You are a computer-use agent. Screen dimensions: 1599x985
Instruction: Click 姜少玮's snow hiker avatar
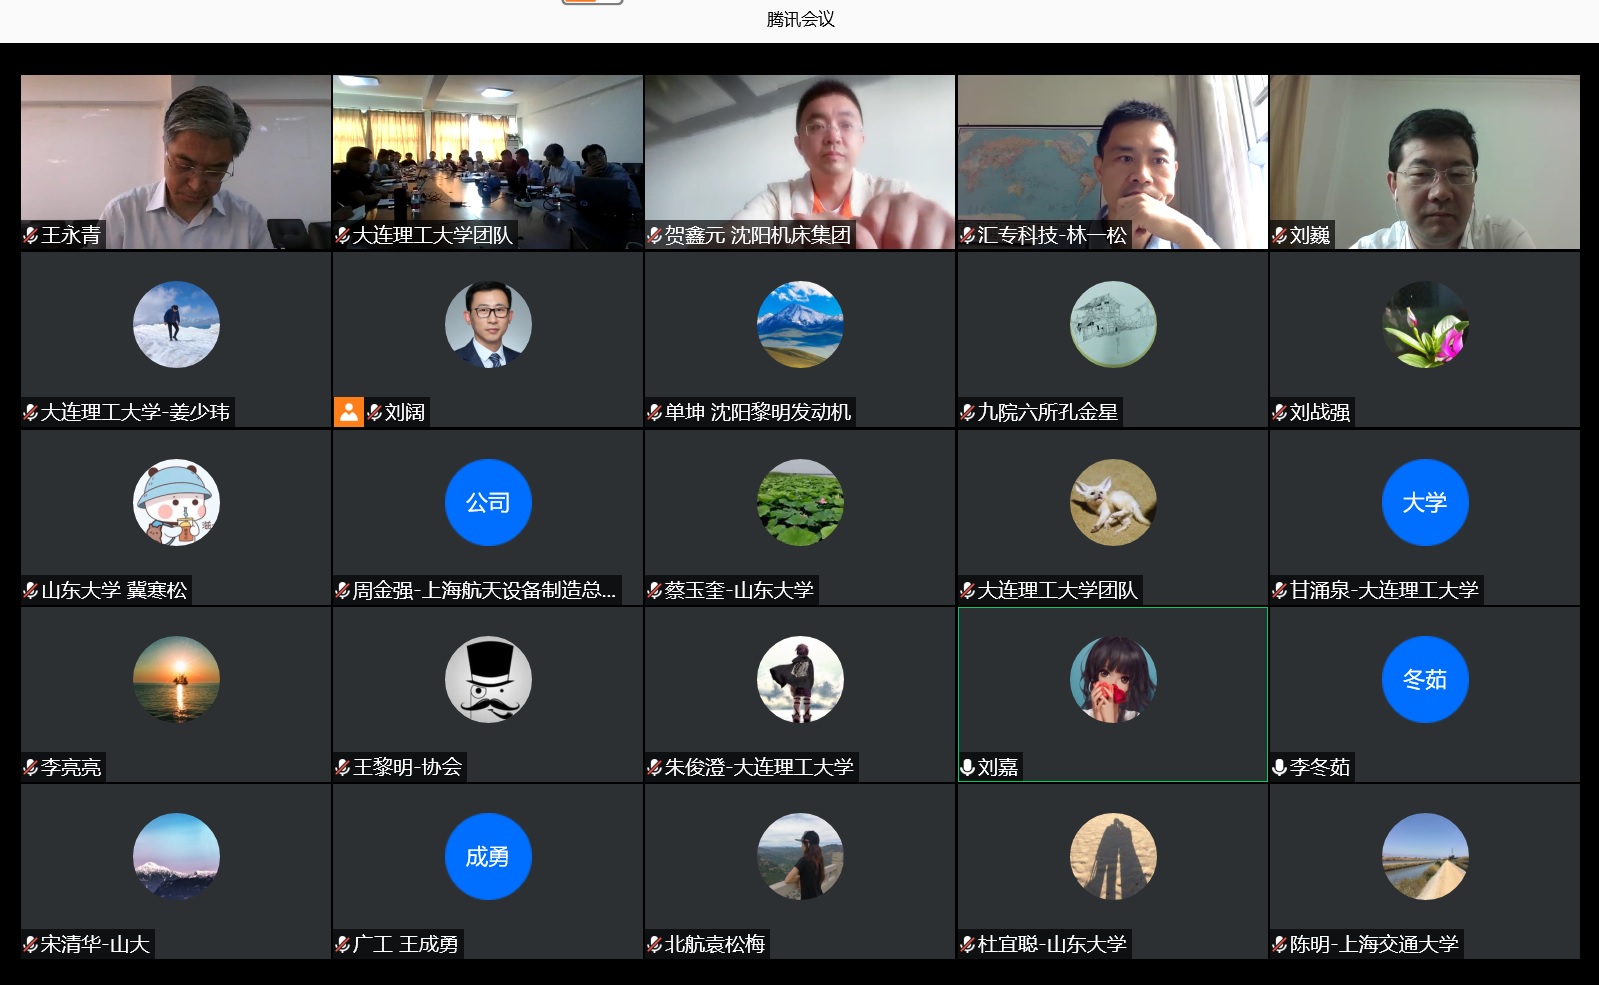pos(176,325)
